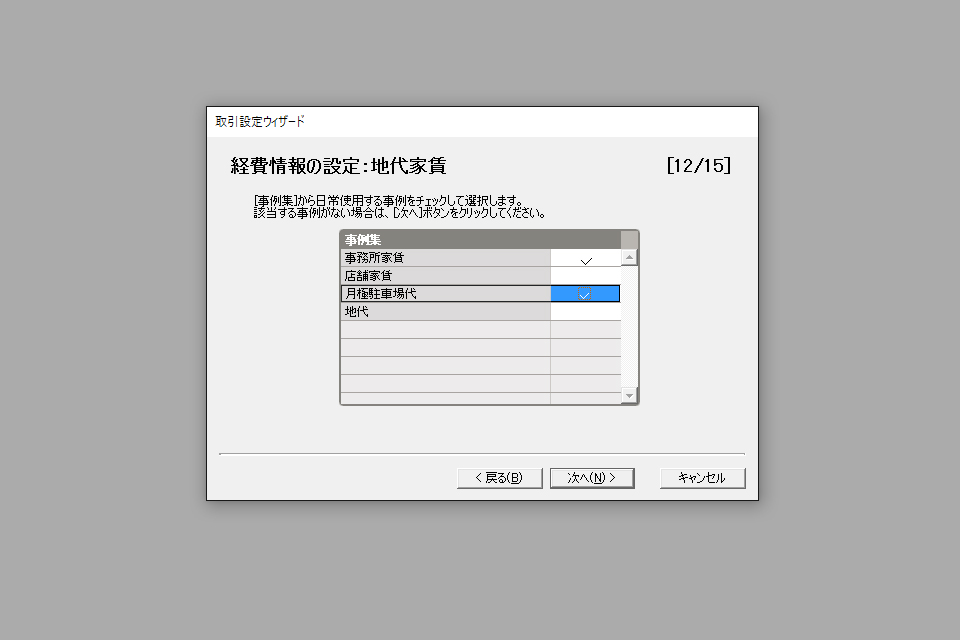This screenshot has height=640, width=960.
Task: Cancel the wizard with キャンセル button
Action: click(702, 478)
